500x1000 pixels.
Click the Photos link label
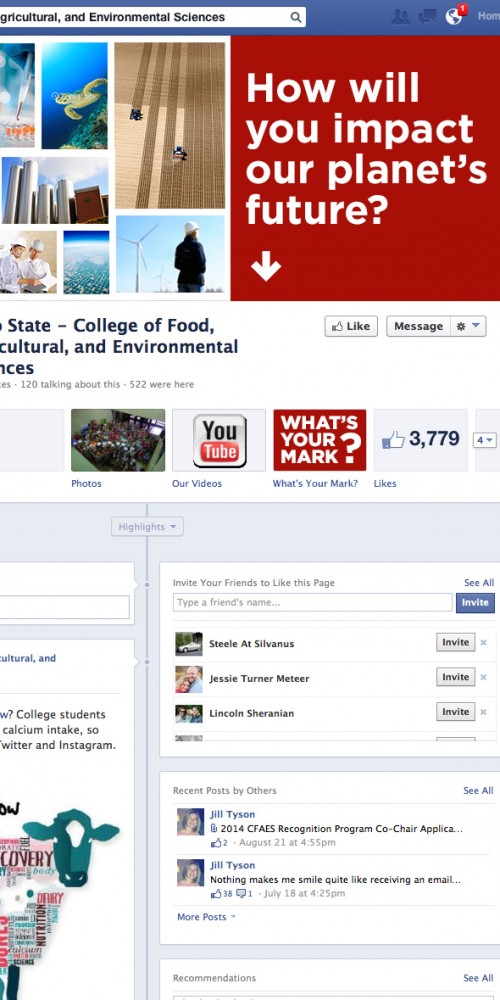(x=86, y=483)
